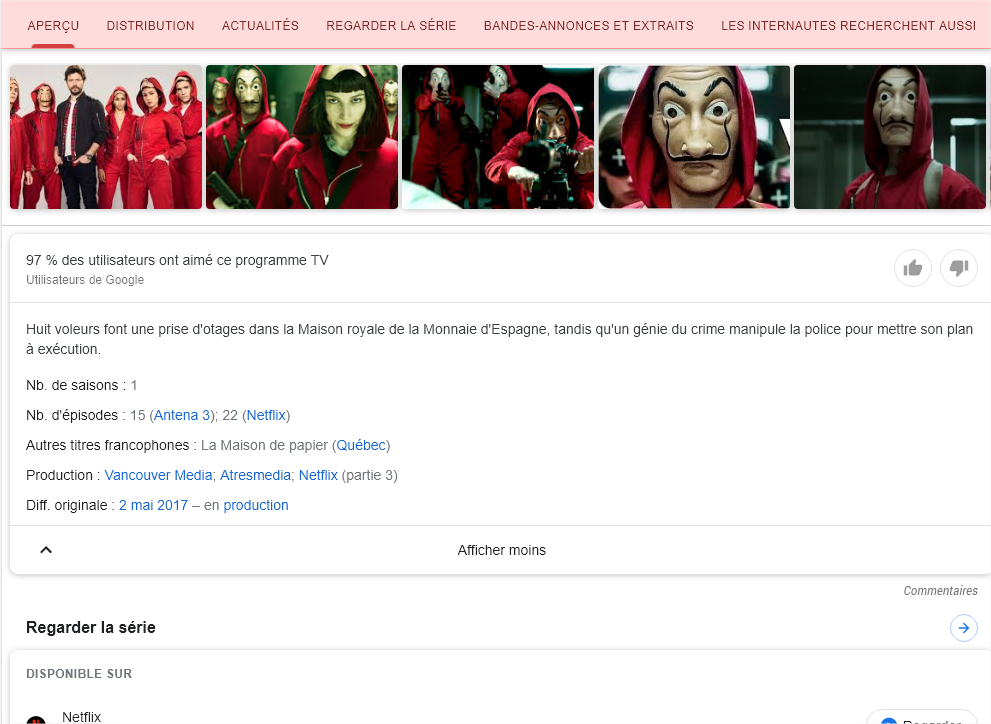Collapse details with the Afficher moins chevron
The image size is (991, 724).
[x=46, y=550]
